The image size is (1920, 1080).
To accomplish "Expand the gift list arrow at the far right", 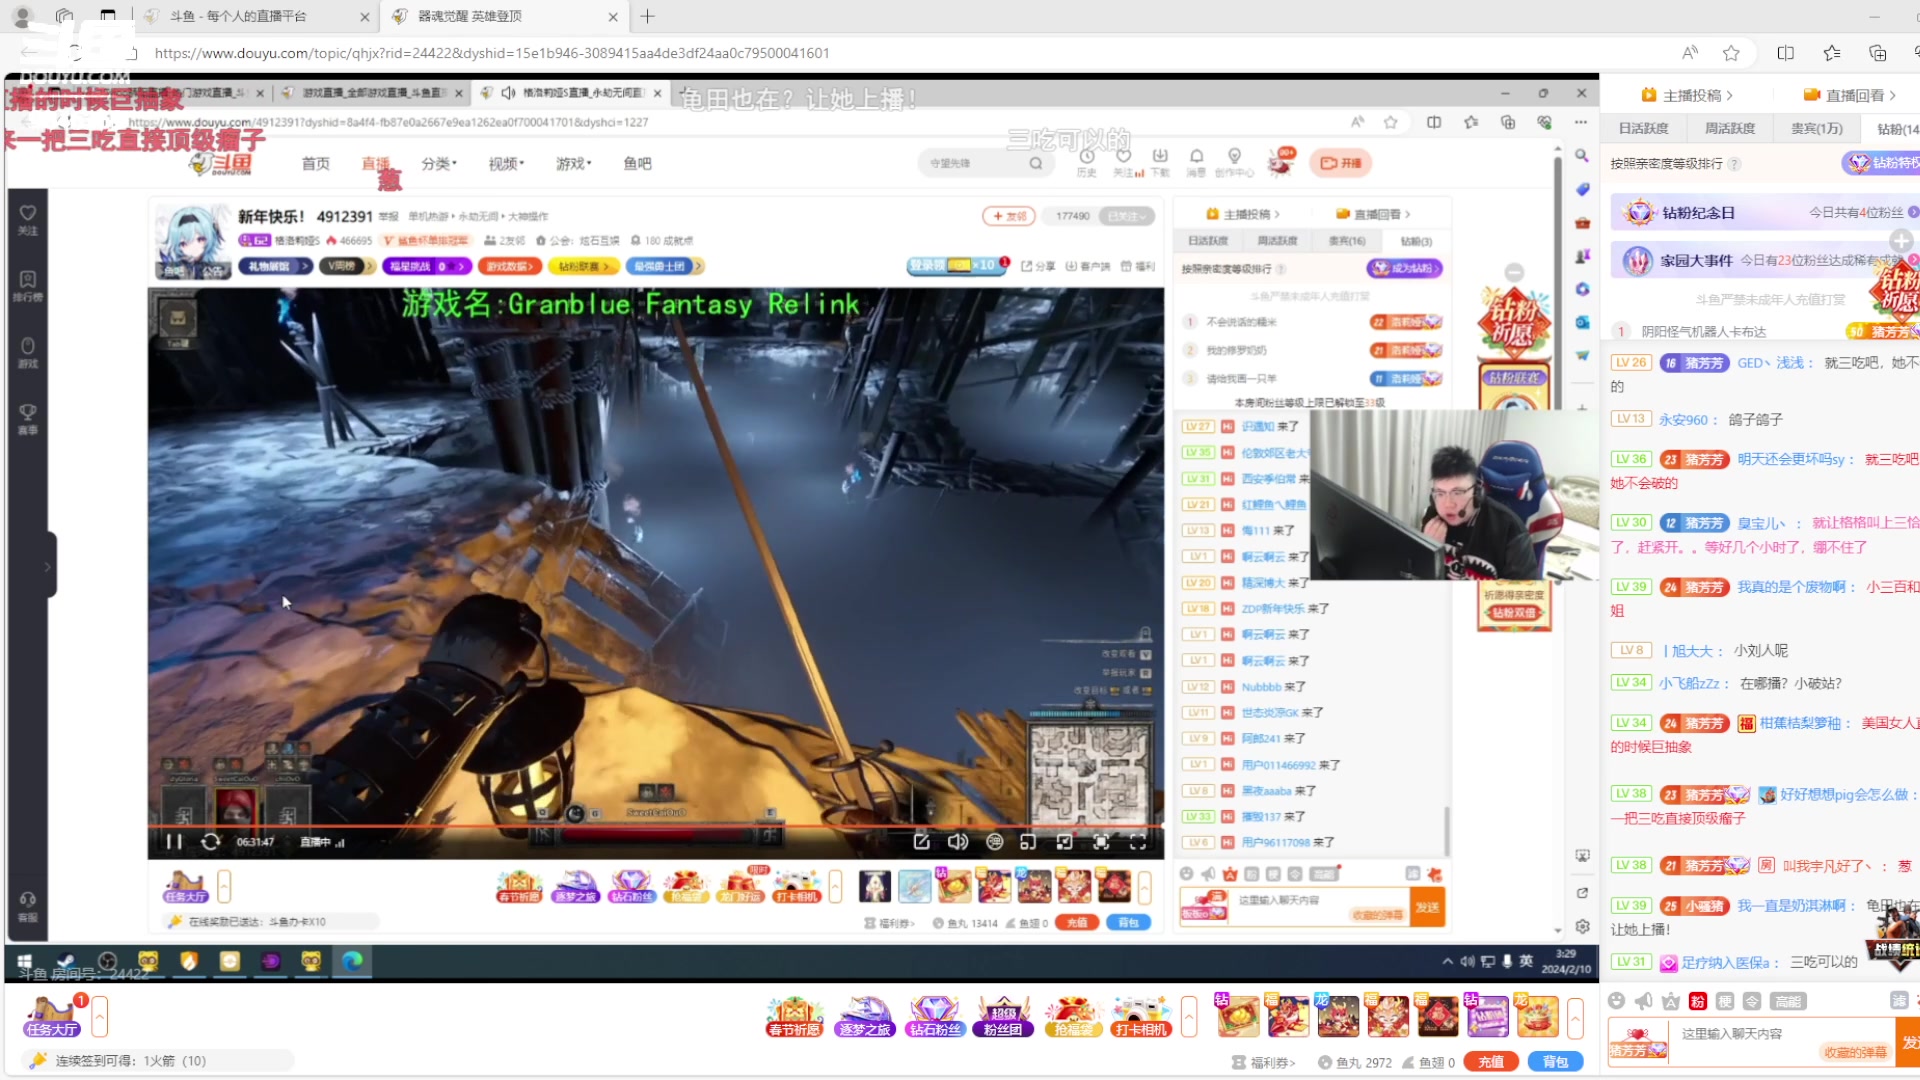I will click(x=1575, y=1017).
